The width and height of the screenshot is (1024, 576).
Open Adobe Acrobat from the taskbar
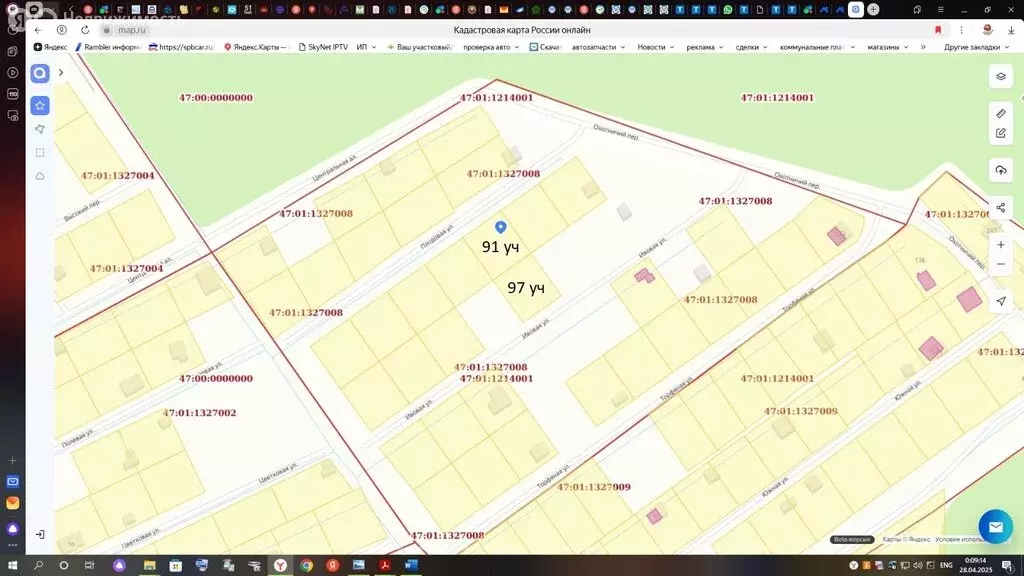pyautogui.click(x=385, y=566)
